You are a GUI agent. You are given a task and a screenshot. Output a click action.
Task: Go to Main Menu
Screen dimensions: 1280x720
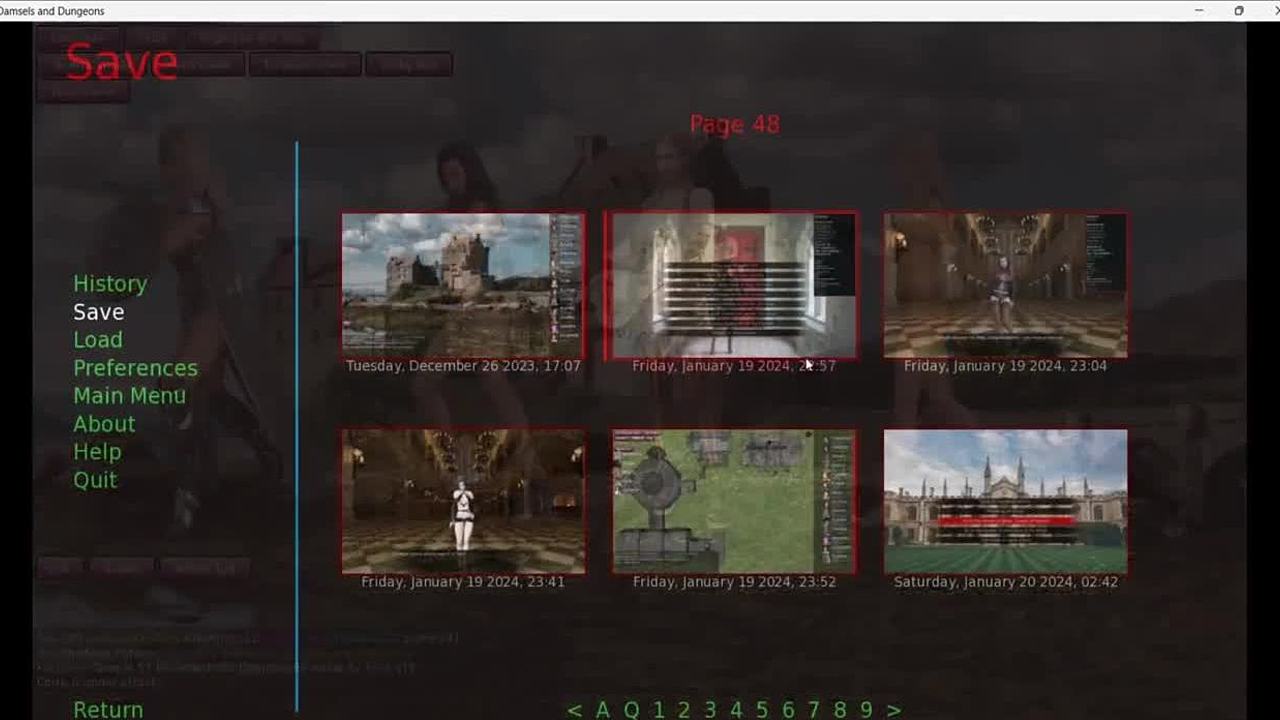pyautogui.click(x=129, y=396)
